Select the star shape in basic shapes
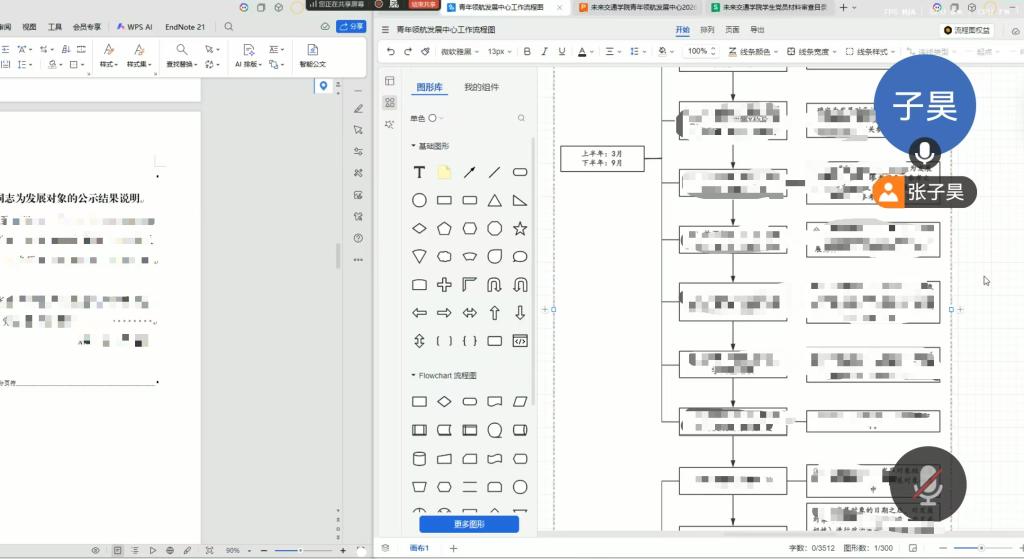The width and height of the screenshot is (1024, 559). [520, 228]
